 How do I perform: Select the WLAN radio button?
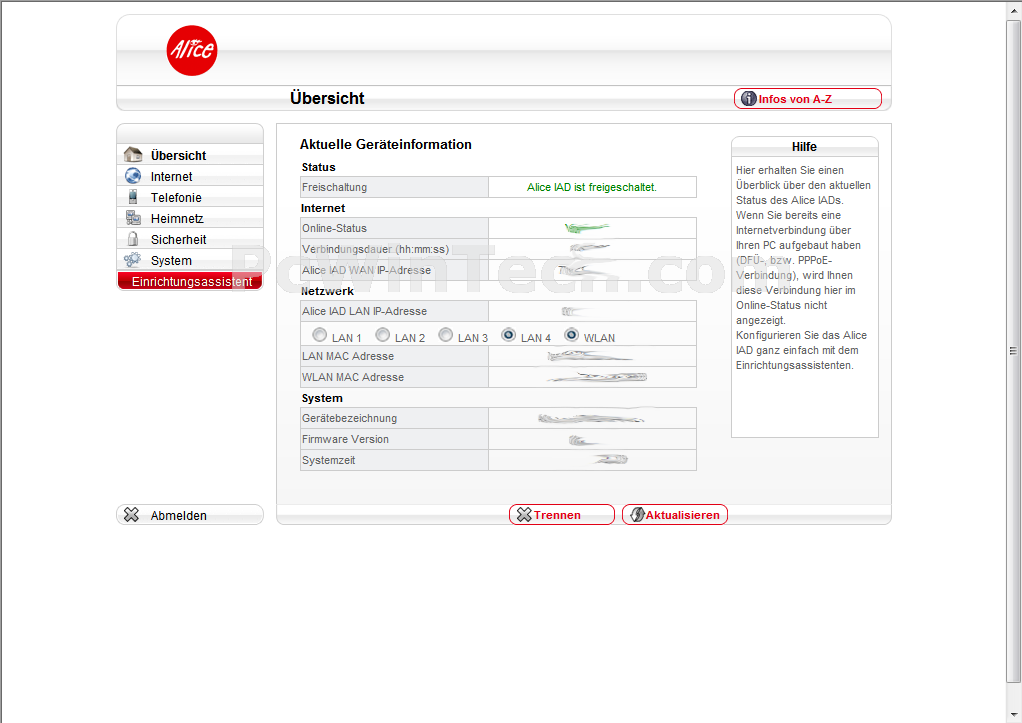point(572,334)
